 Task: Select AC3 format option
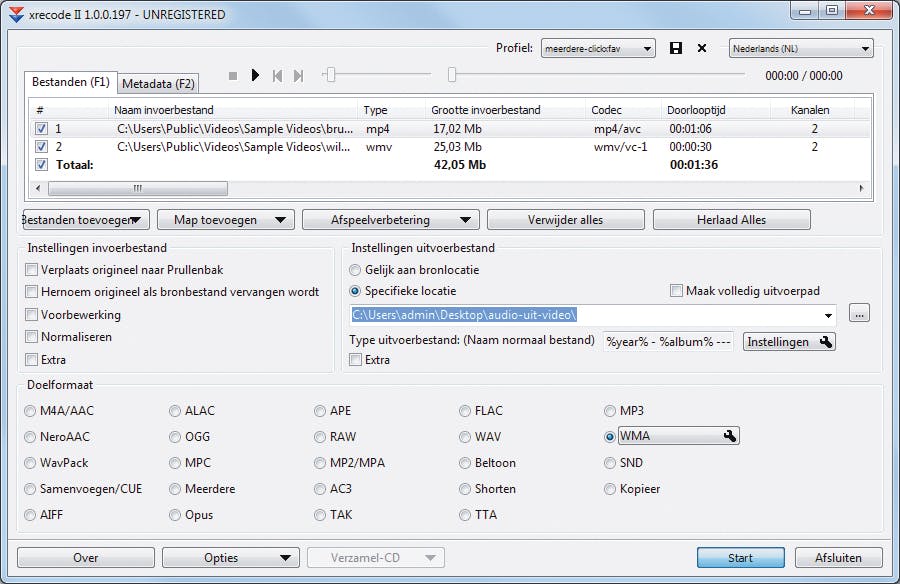point(320,489)
